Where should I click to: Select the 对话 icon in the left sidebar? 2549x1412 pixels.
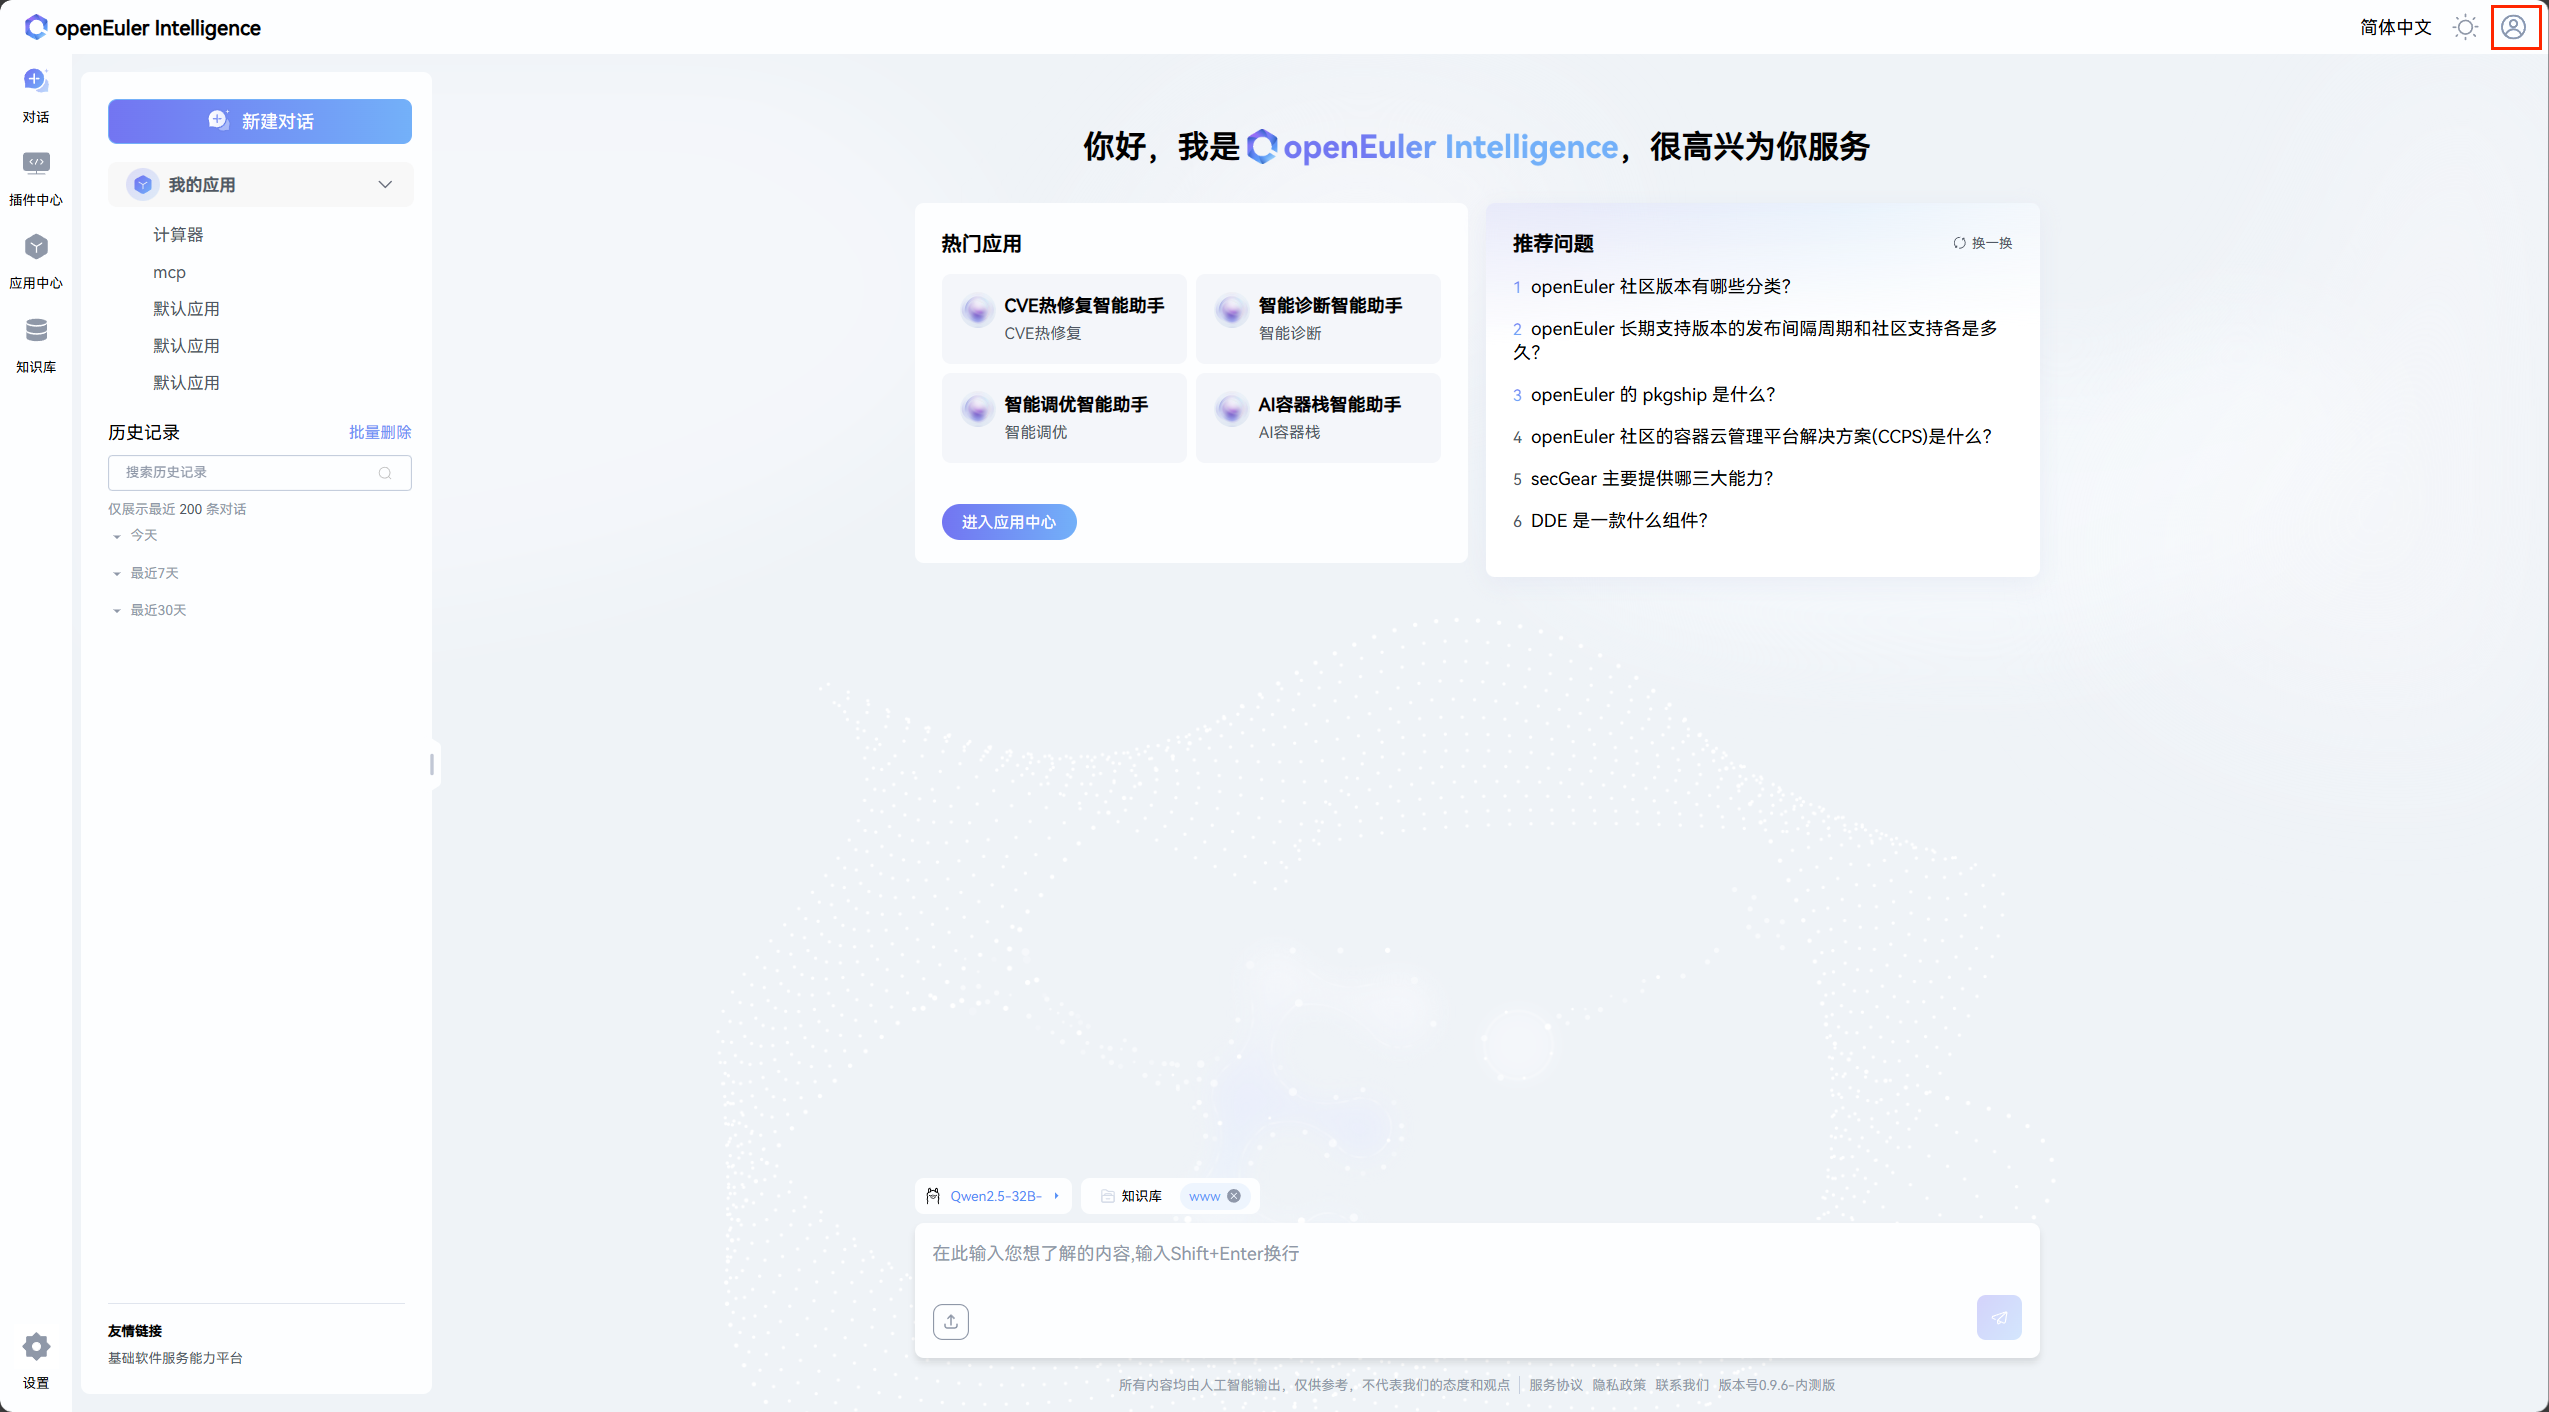click(36, 90)
